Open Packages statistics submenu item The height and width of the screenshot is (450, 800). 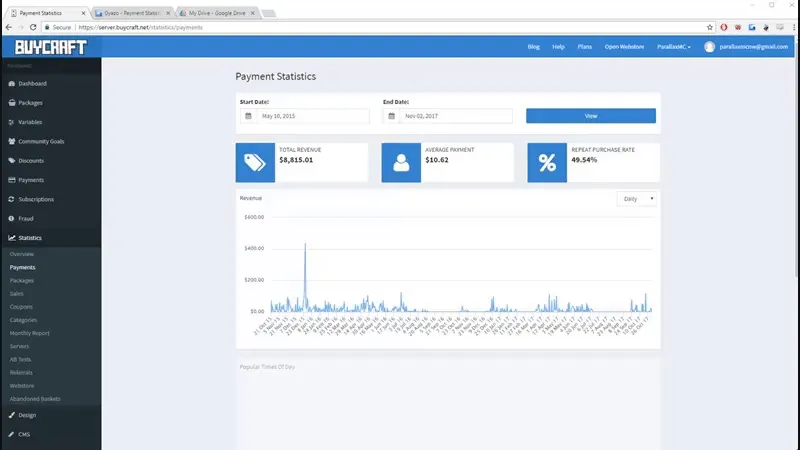point(21,281)
